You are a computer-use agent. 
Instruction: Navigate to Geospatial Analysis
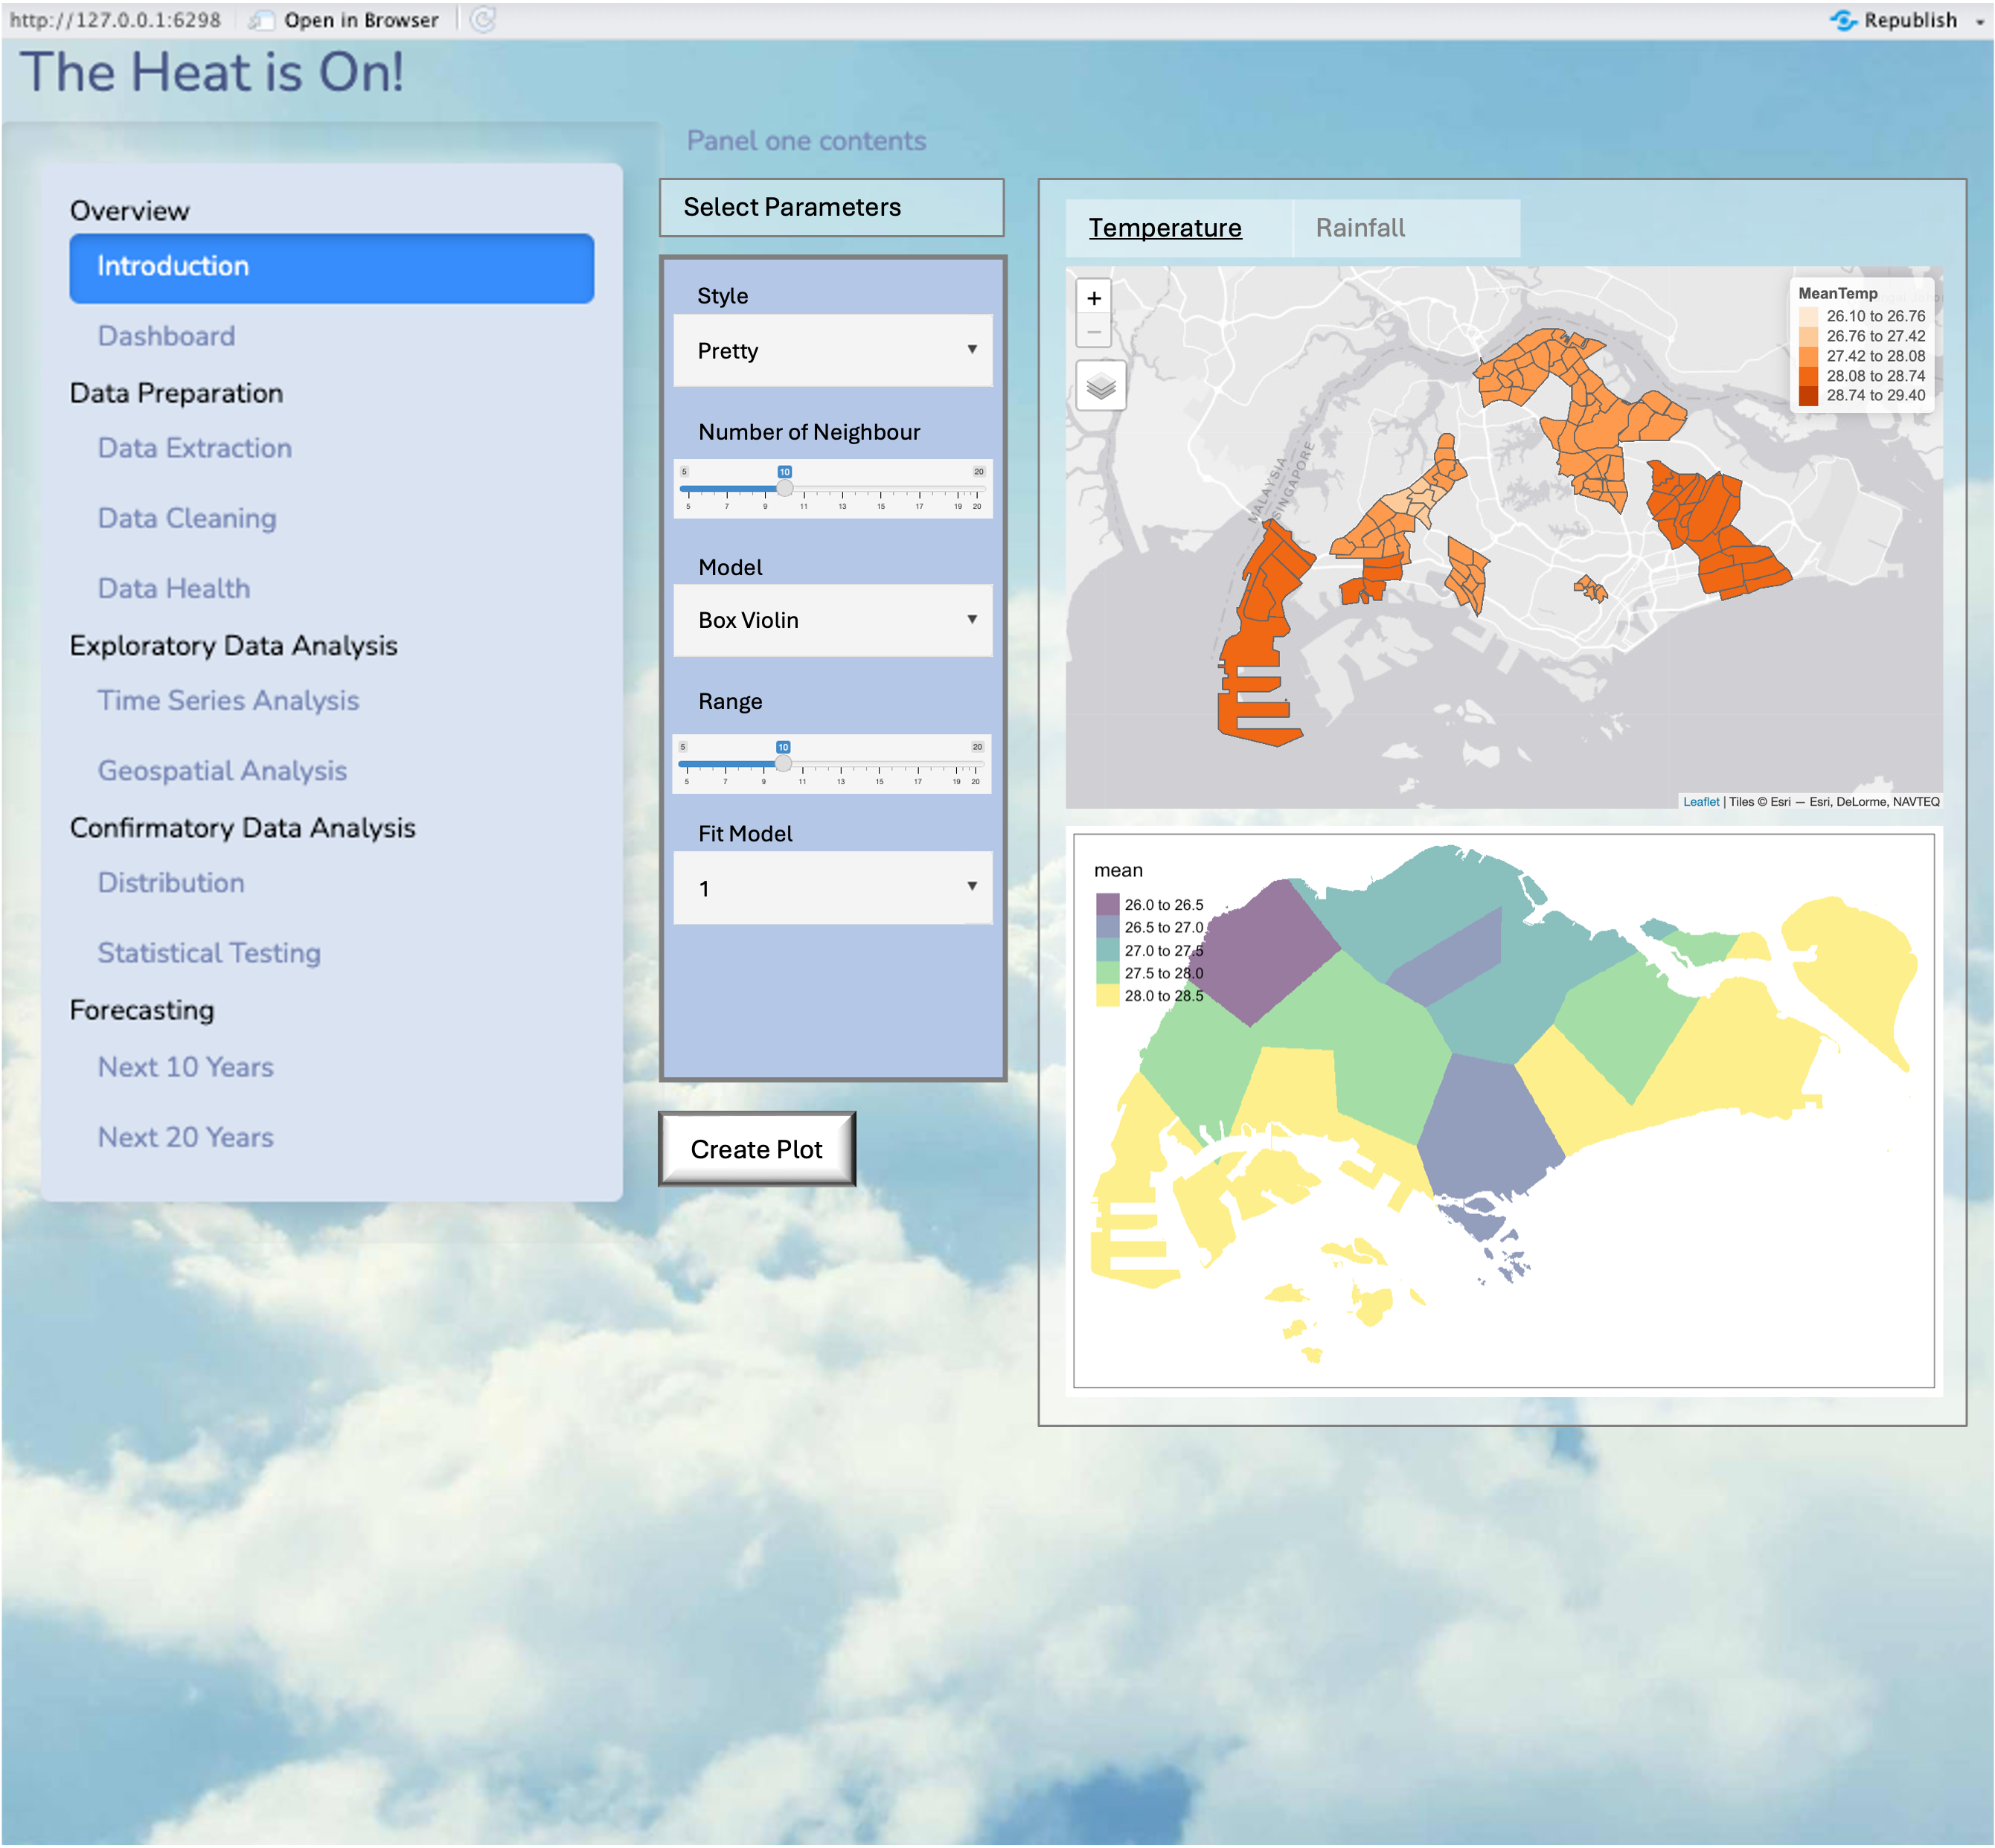click(x=222, y=770)
